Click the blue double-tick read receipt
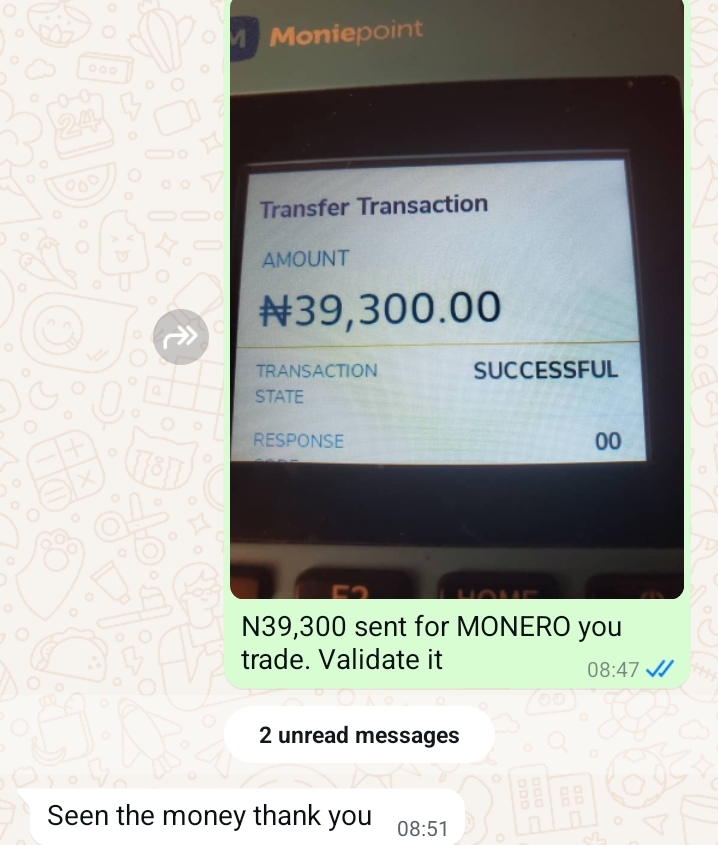The image size is (718, 845). pos(660,669)
